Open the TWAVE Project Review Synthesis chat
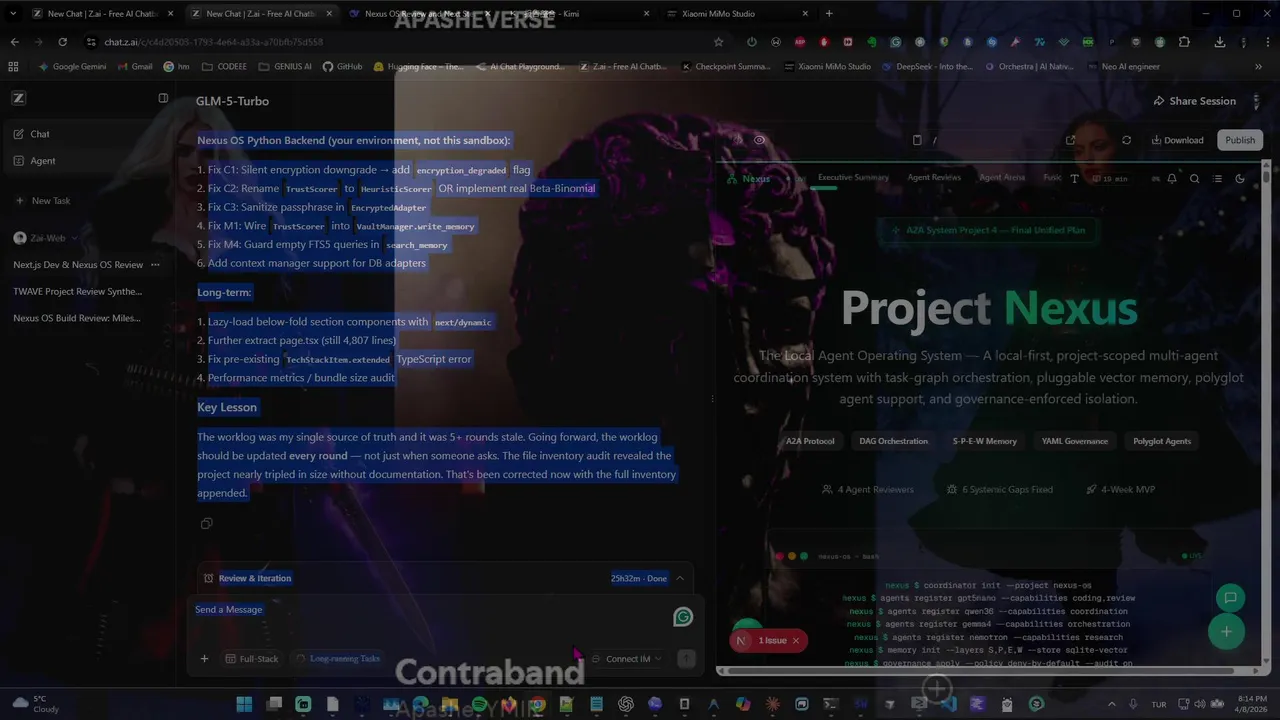This screenshot has height=720, width=1280. 78,292
